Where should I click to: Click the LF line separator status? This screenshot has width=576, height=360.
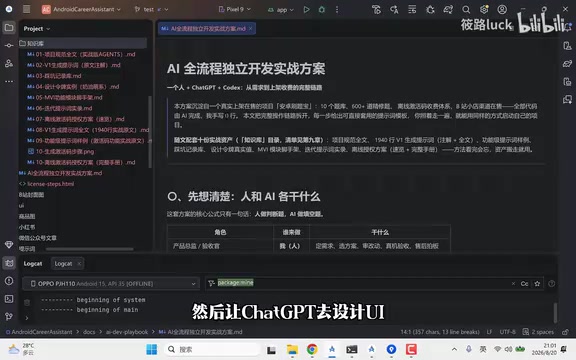pos(489,332)
